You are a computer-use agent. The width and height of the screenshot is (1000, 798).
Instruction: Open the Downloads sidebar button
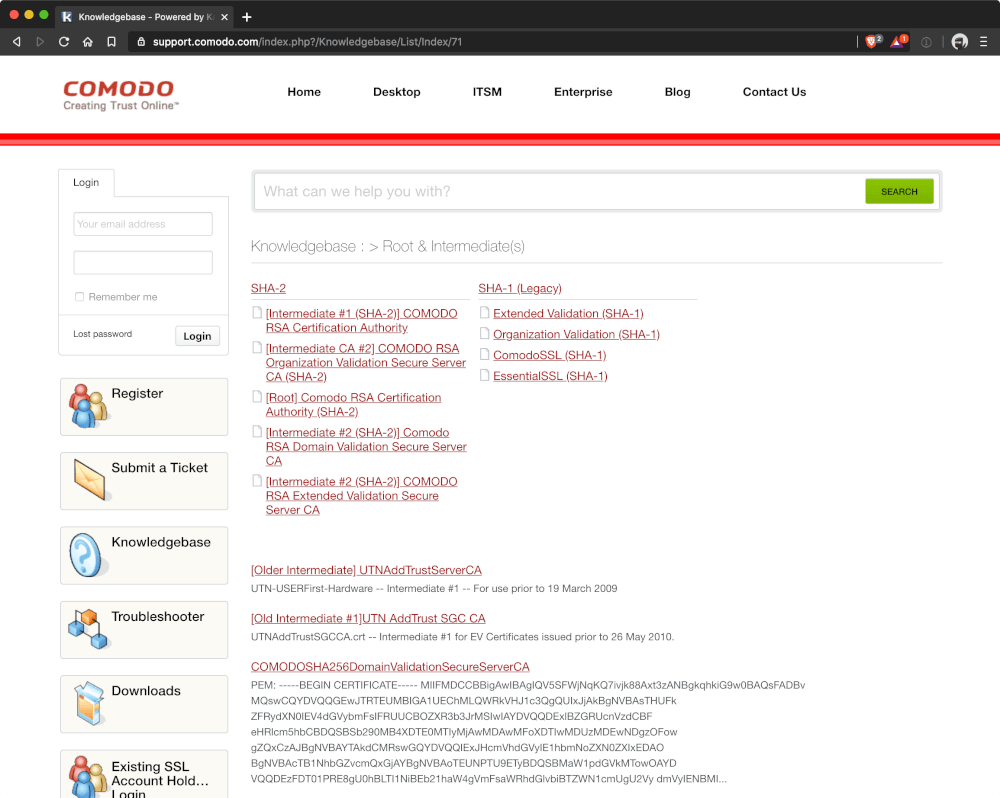[144, 704]
